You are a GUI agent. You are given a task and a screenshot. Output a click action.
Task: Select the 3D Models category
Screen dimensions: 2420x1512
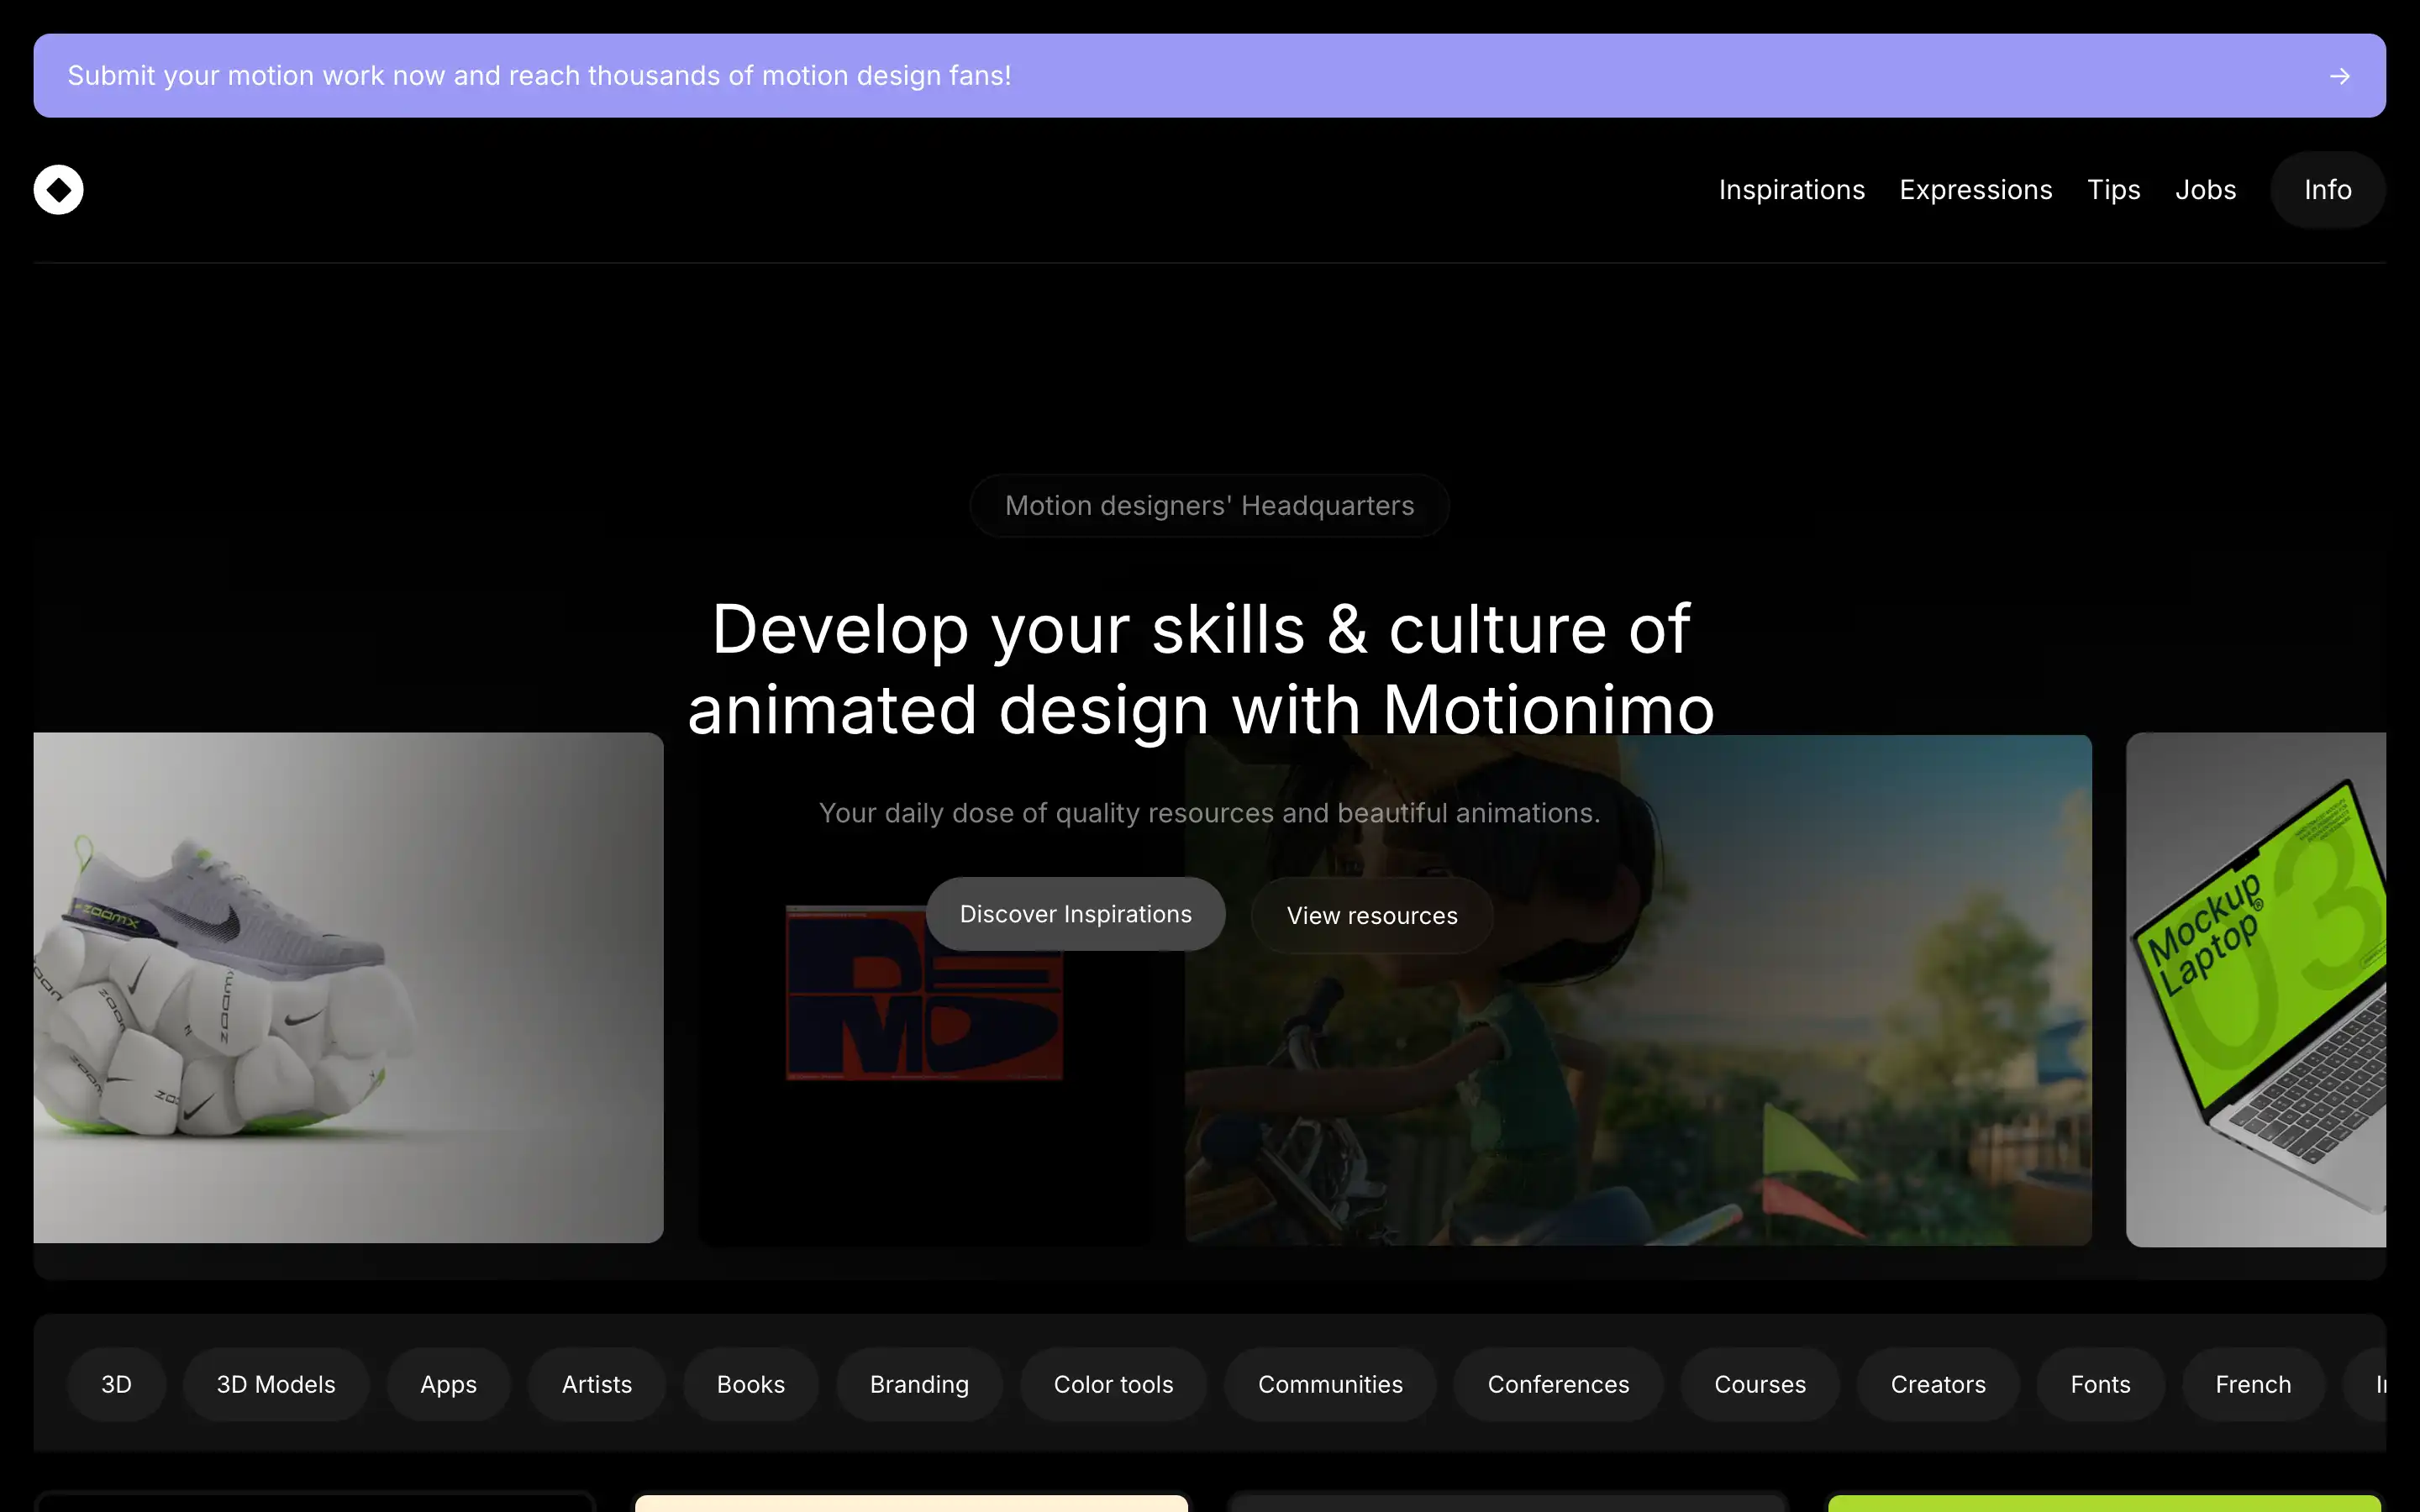[276, 1384]
